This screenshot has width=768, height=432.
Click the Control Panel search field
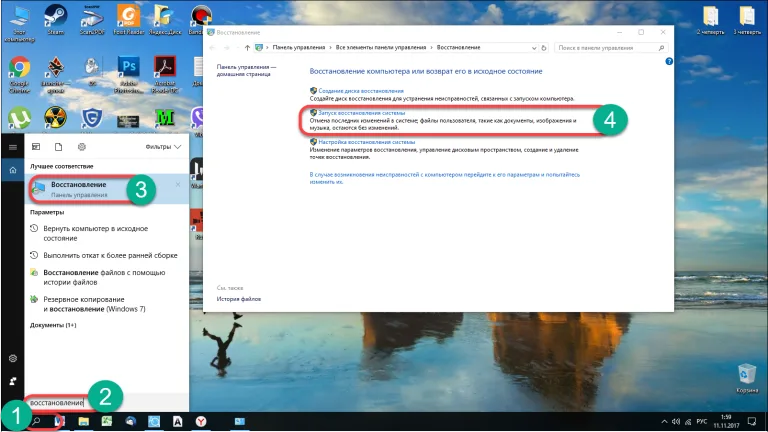611,48
